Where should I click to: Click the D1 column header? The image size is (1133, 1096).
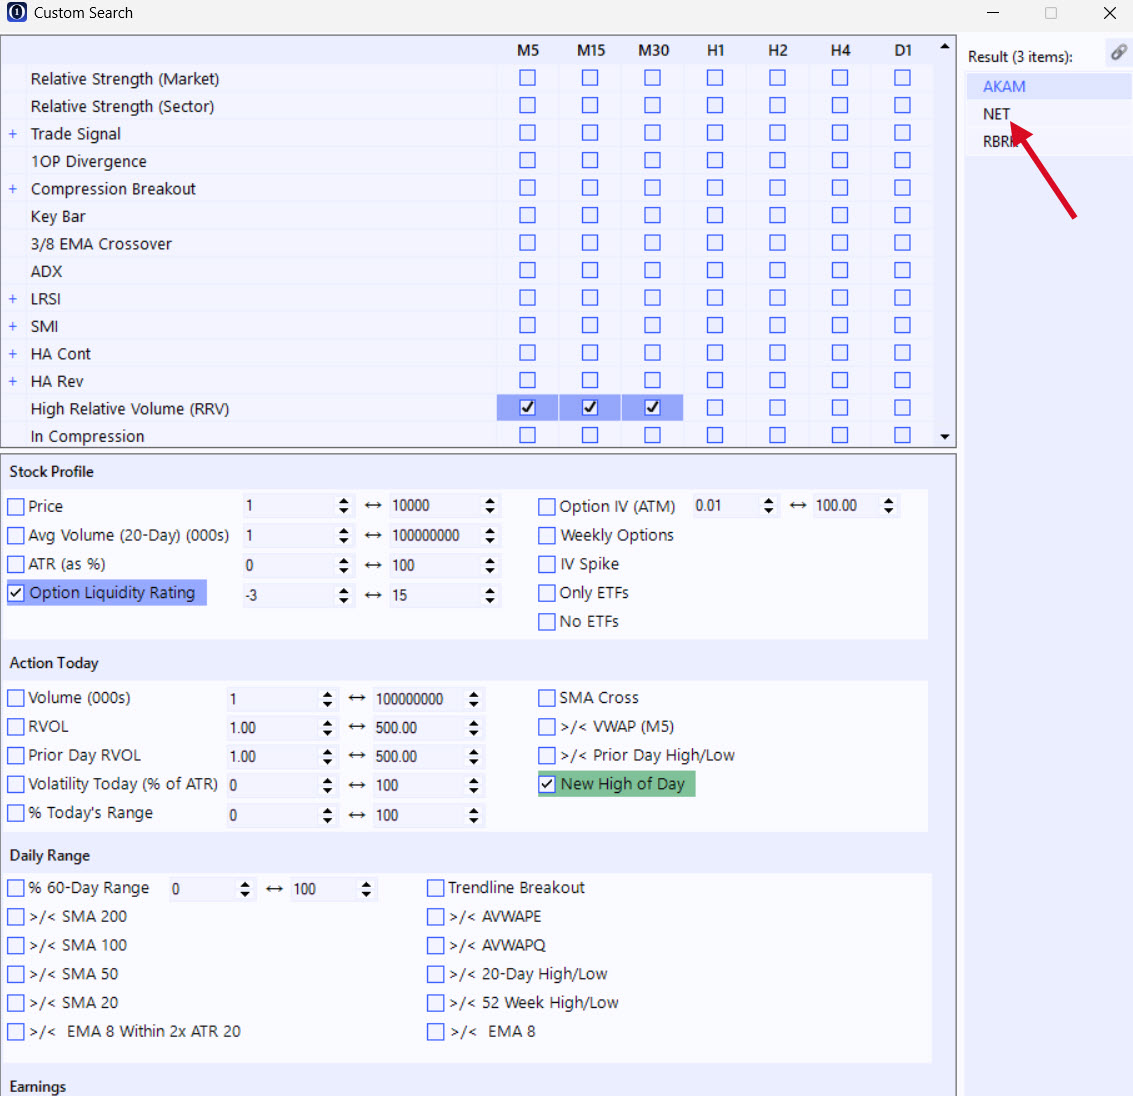click(x=902, y=50)
